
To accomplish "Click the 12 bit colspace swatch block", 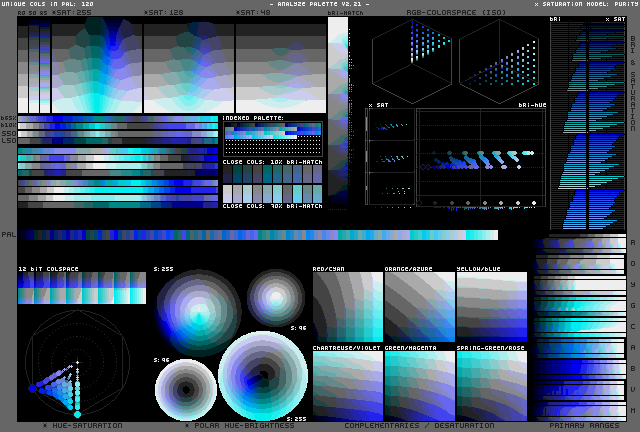I will (82, 288).
